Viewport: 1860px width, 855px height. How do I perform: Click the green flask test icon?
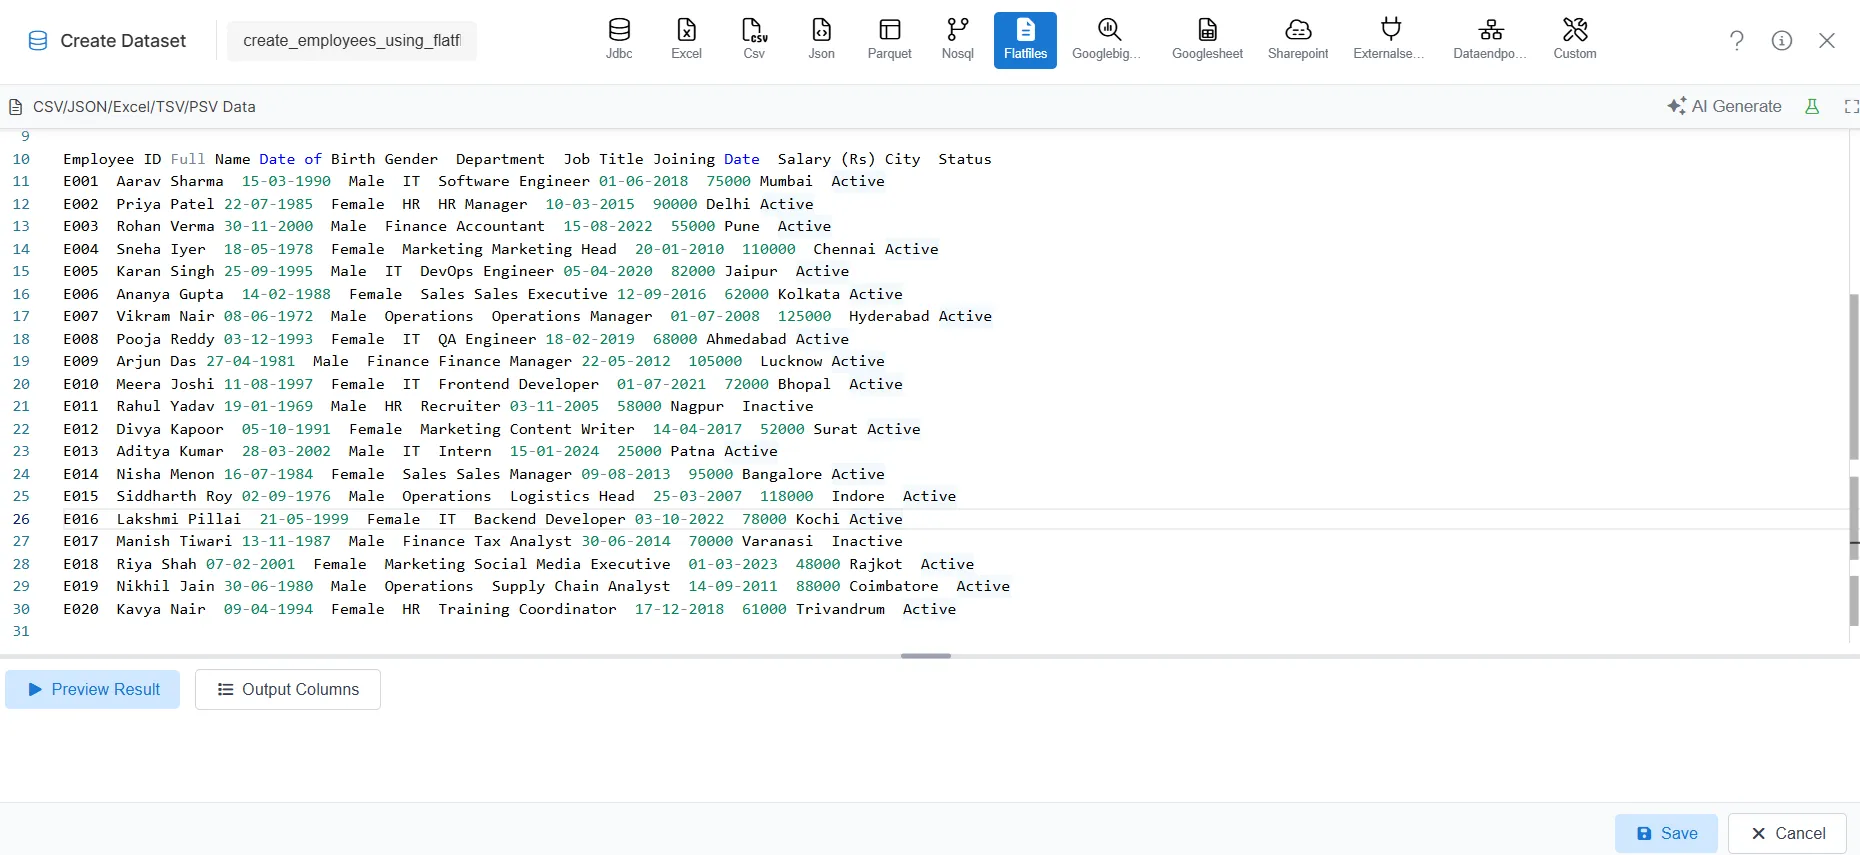tap(1812, 106)
